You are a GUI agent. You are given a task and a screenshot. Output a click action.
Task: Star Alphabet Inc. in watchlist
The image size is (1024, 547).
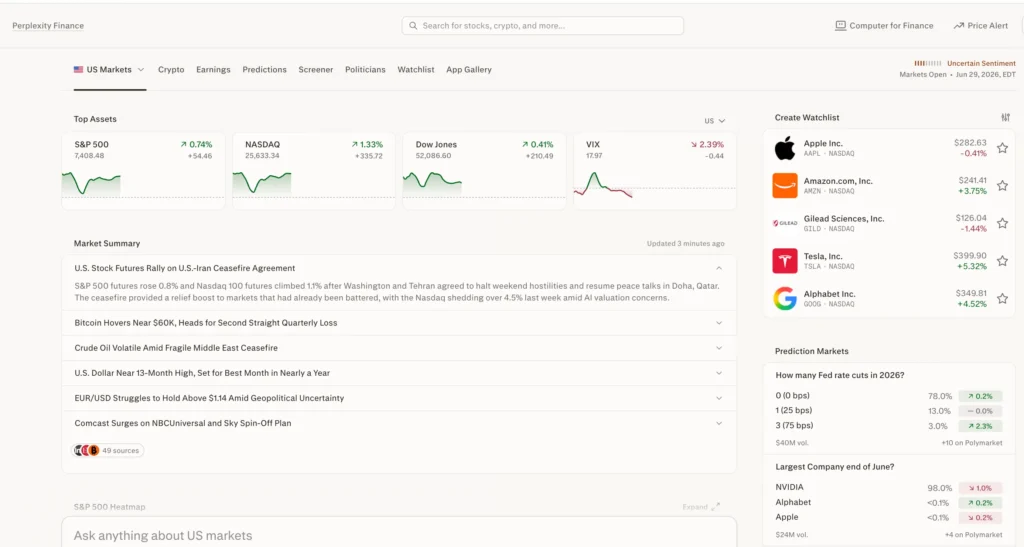click(x=1002, y=298)
